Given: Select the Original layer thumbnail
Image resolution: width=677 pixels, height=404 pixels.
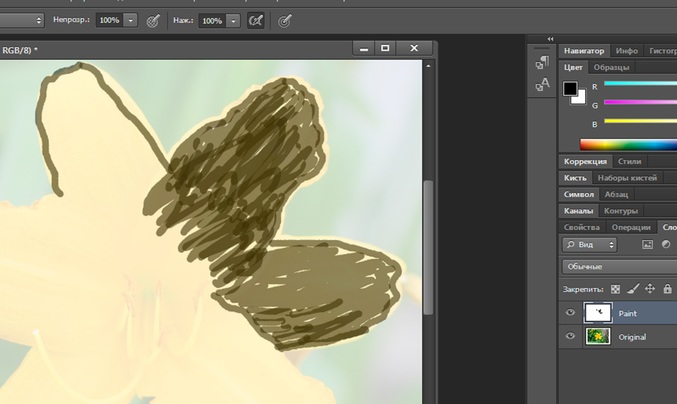Looking at the screenshot, I should click(598, 337).
